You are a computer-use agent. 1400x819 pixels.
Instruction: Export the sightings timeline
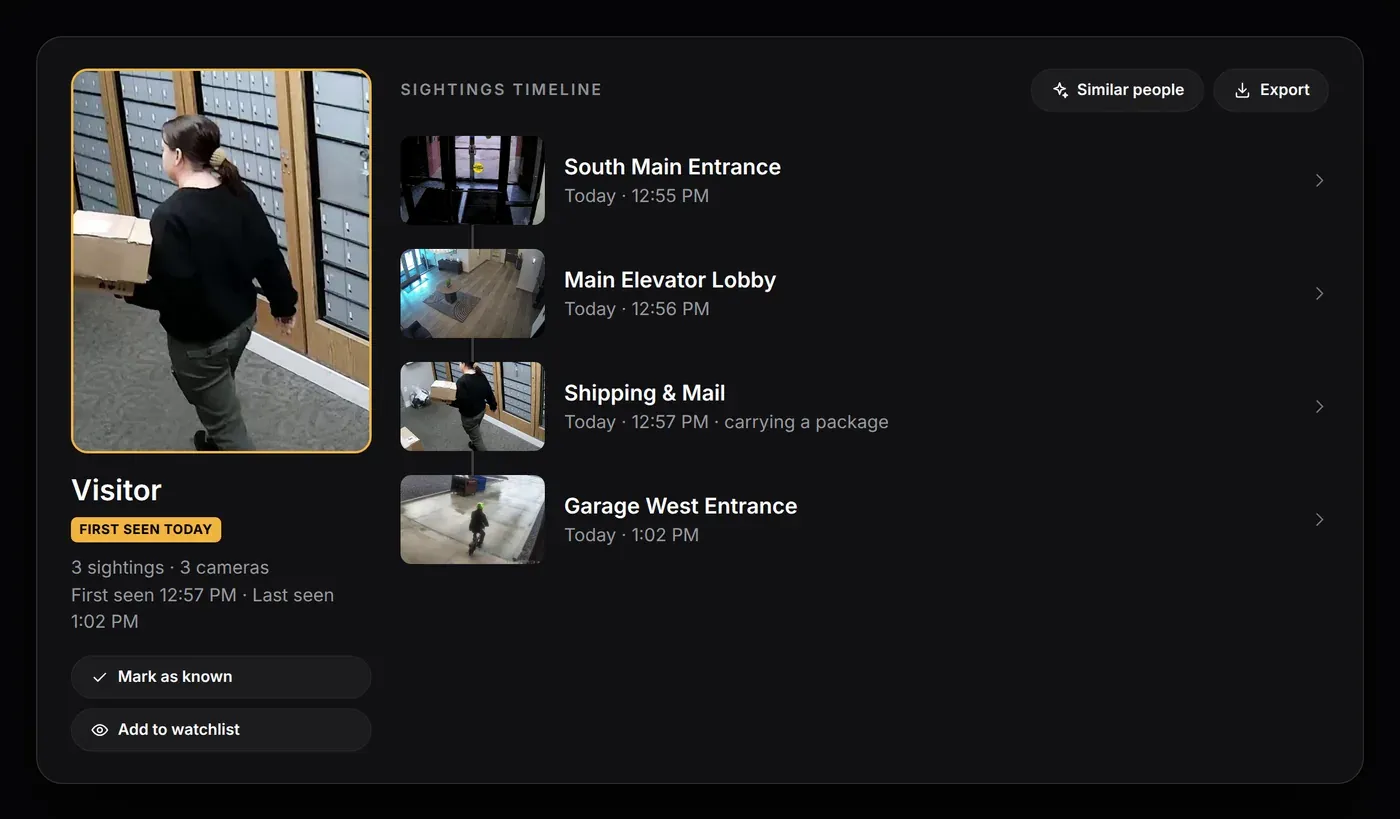pyautogui.click(x=1271, y=90)
